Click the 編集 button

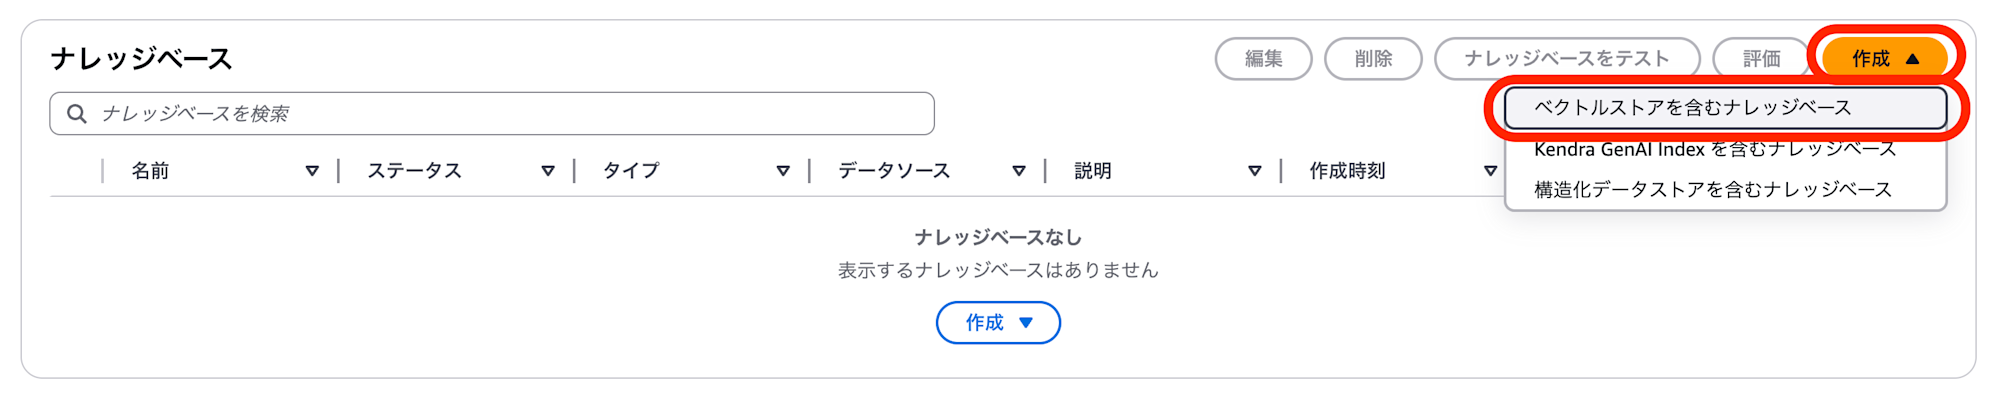pos(1264,59)
